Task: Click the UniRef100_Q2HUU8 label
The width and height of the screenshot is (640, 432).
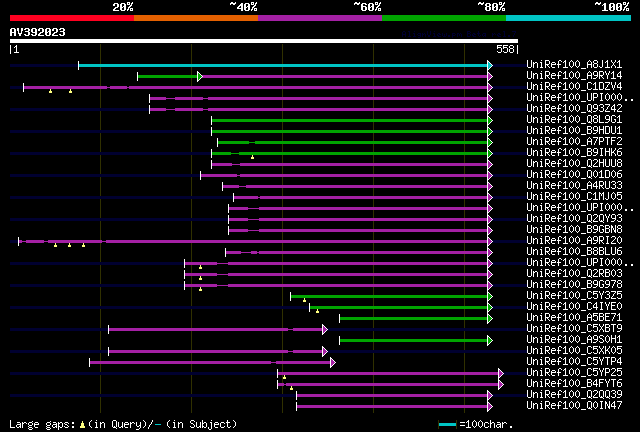Action: [x=574, y=164]
